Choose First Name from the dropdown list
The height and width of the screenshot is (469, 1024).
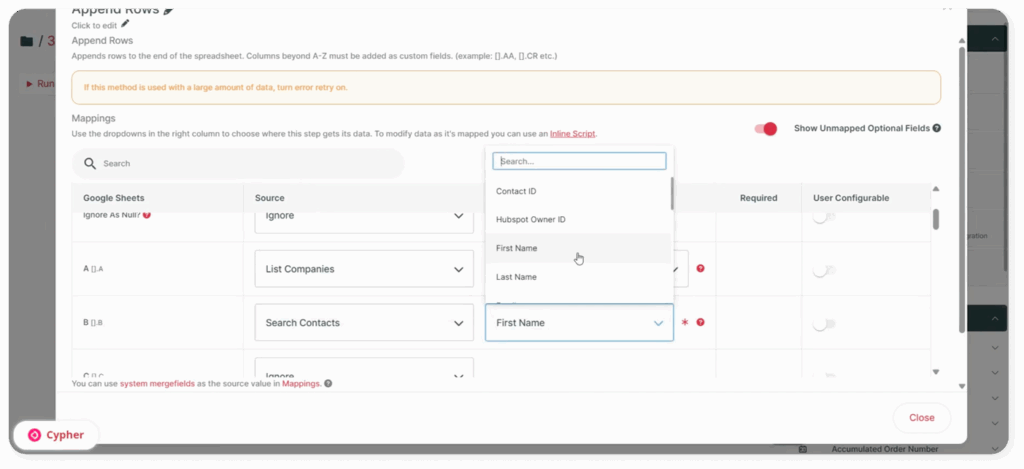(x=578, y=248)
